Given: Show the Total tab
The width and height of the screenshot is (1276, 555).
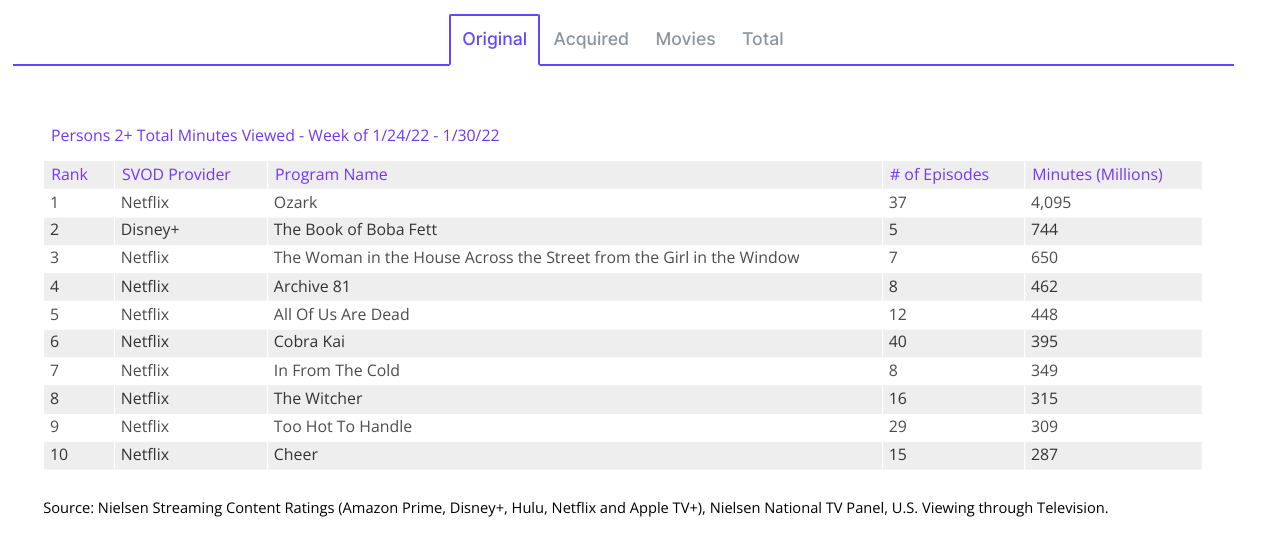Looking at the screenshot, I should [762, 39].
